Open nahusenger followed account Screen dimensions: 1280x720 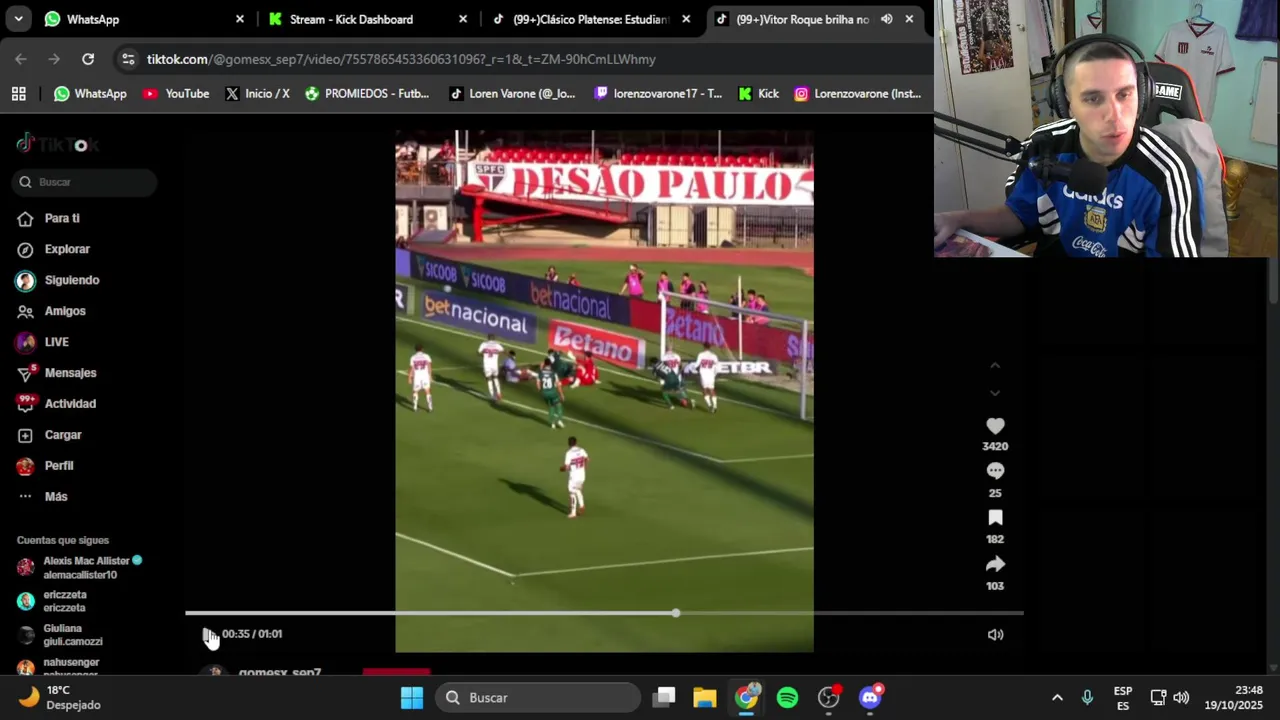tap(56, 667)
